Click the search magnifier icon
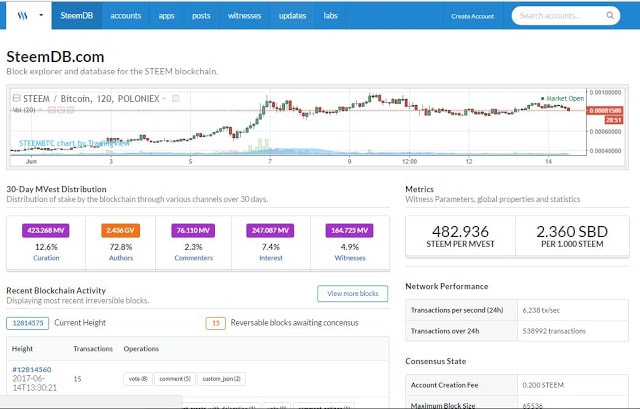Screen dimensions: 640x409 (x=610, y=16)
